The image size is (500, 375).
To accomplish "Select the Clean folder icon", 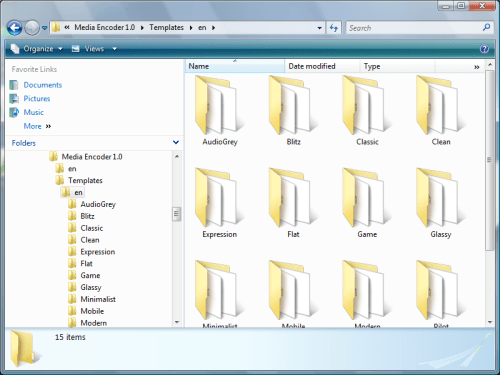I will click(x=441, y=105).
